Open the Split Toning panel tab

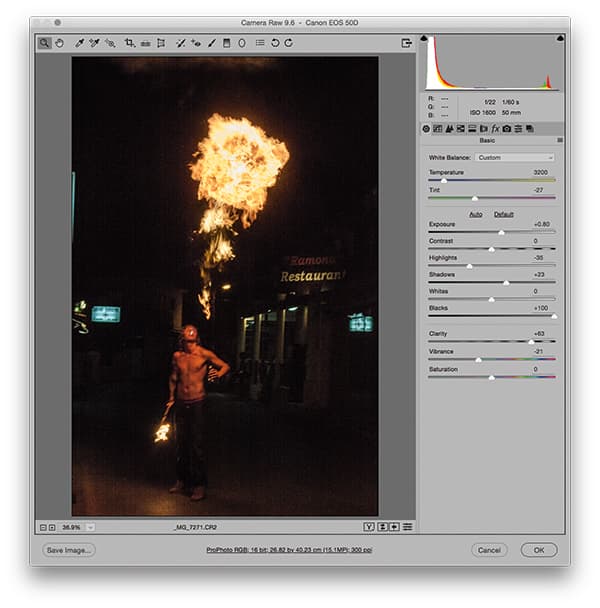tap(472, 129)
